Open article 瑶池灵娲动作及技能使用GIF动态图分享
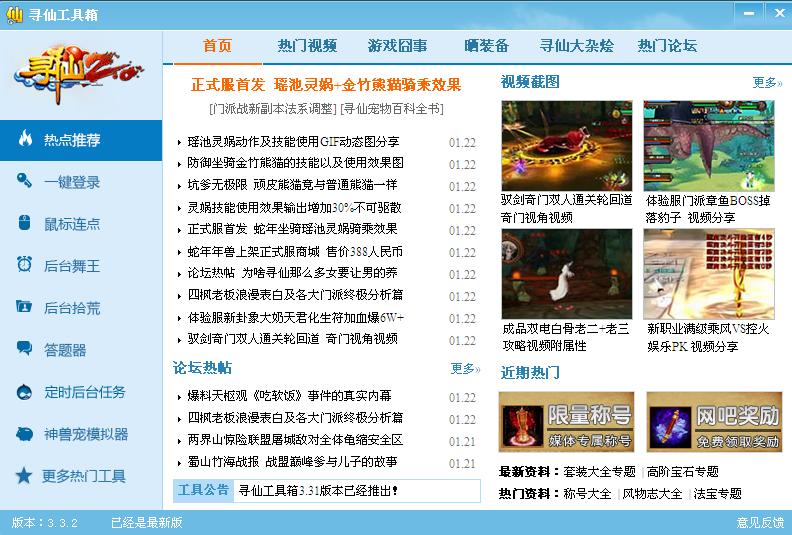 [293, 141]
